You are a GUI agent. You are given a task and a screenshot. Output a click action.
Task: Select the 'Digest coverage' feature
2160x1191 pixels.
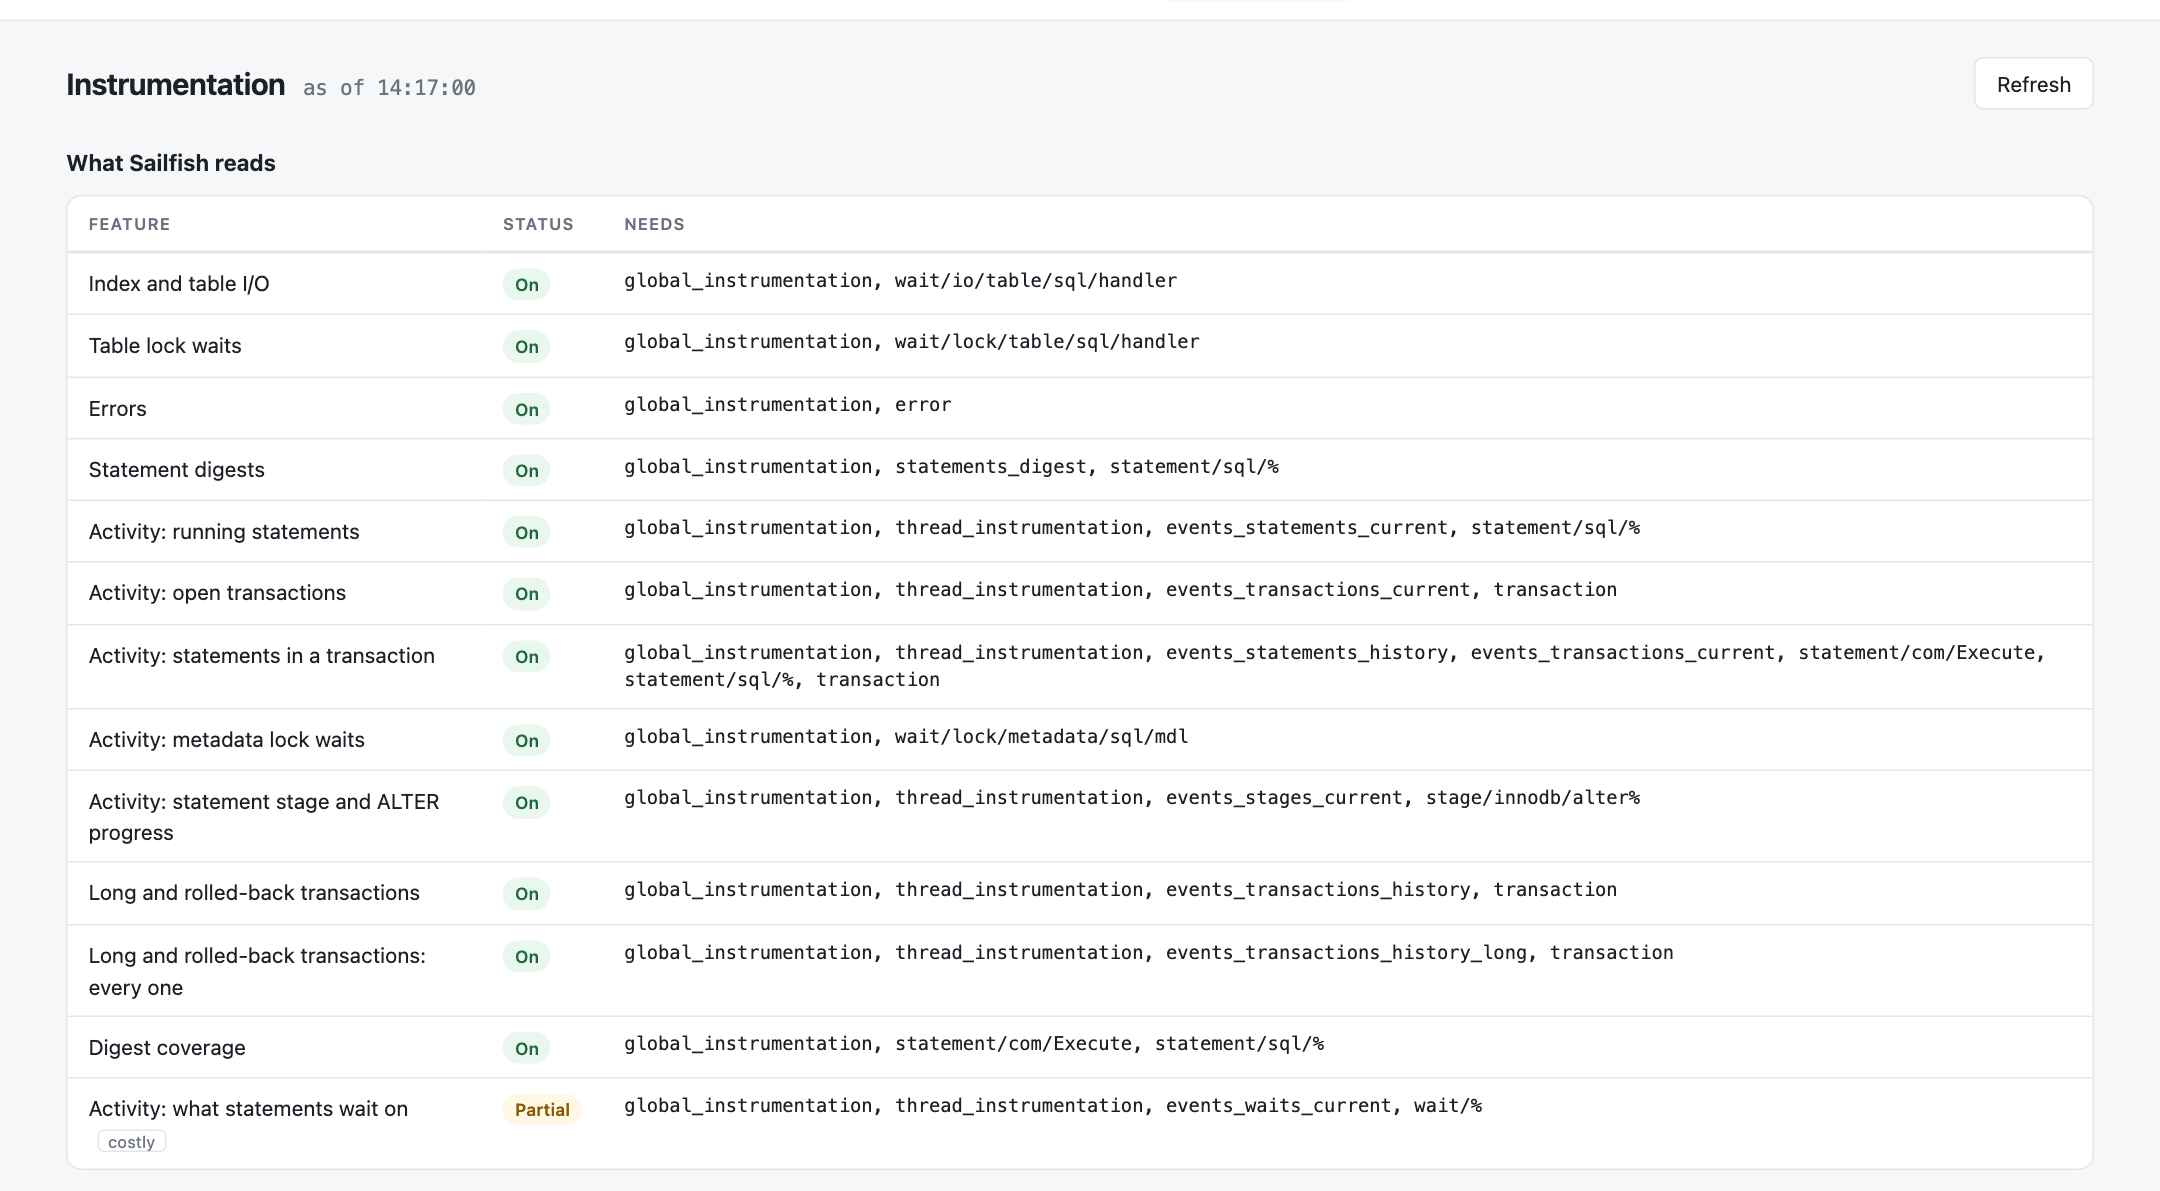[x=167, y=1048]
